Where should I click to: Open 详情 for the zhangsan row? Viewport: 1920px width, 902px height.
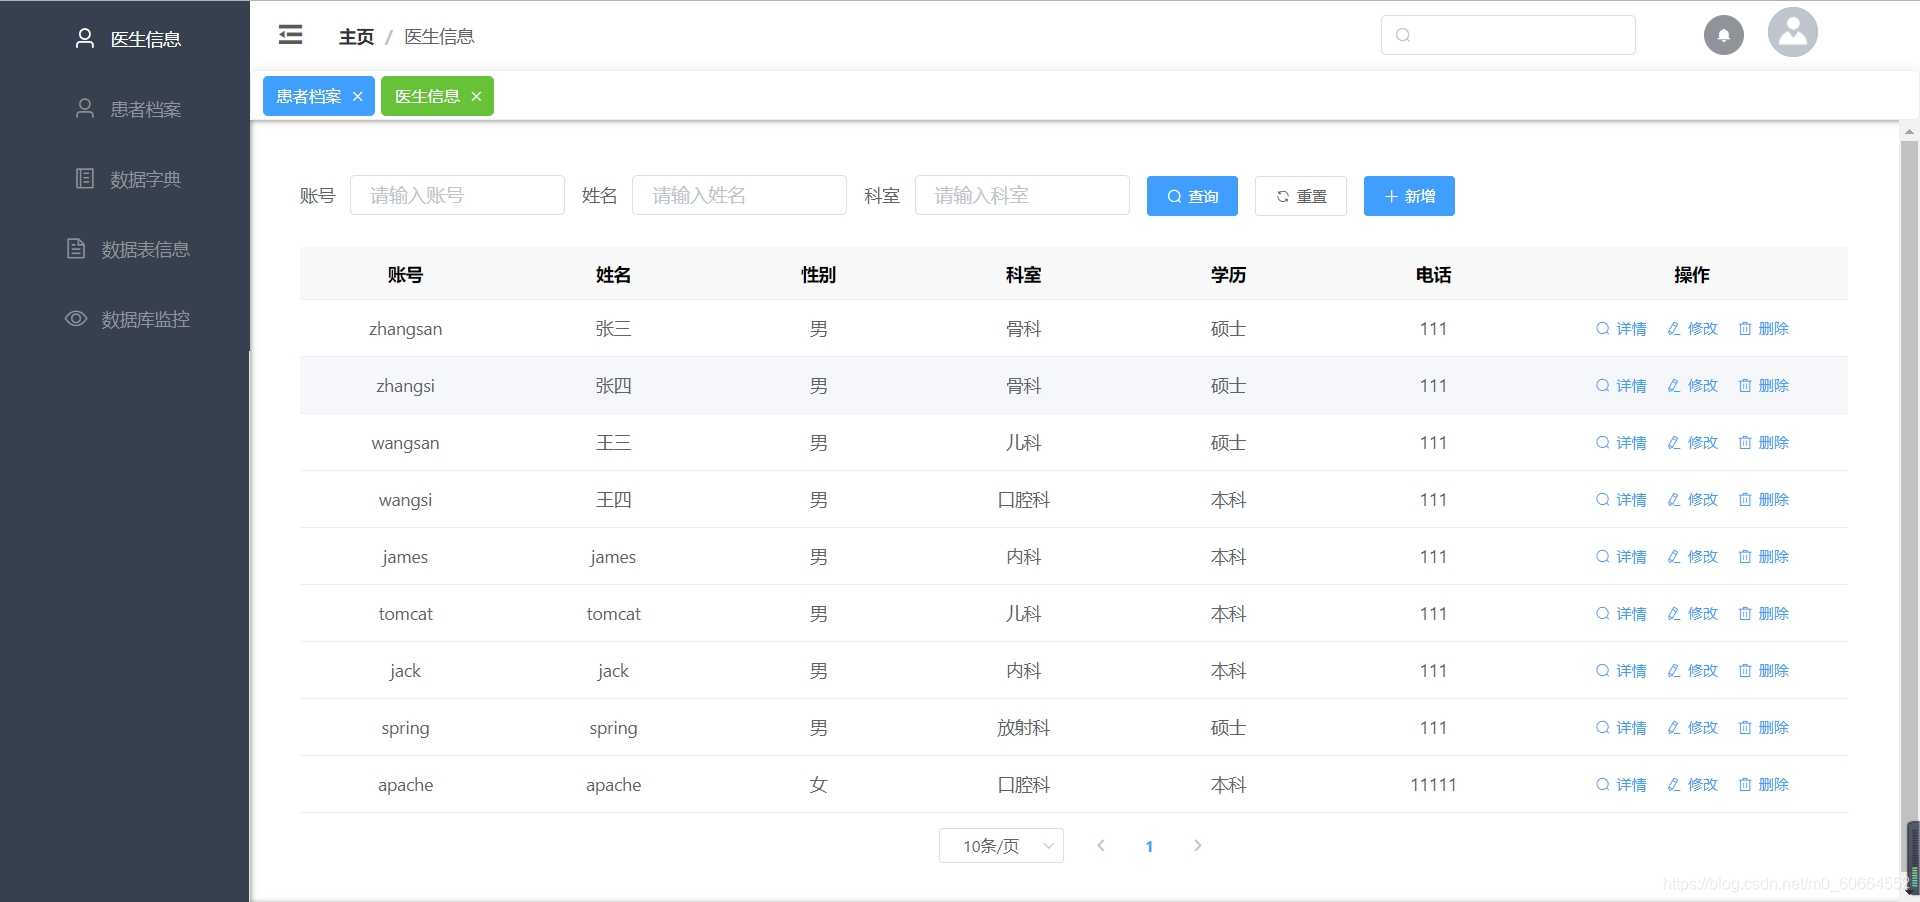coord(1620,328)
